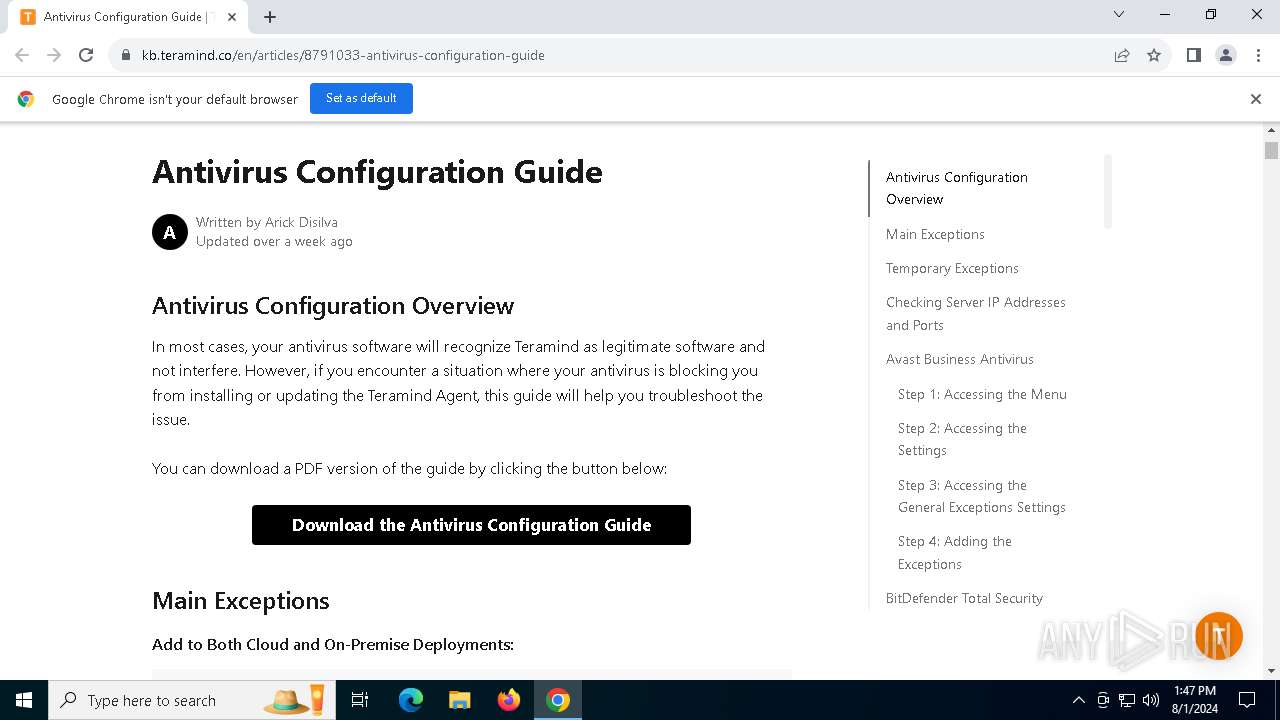
Task: Open File Explorer from taskbar
Action: click(459, 700)
